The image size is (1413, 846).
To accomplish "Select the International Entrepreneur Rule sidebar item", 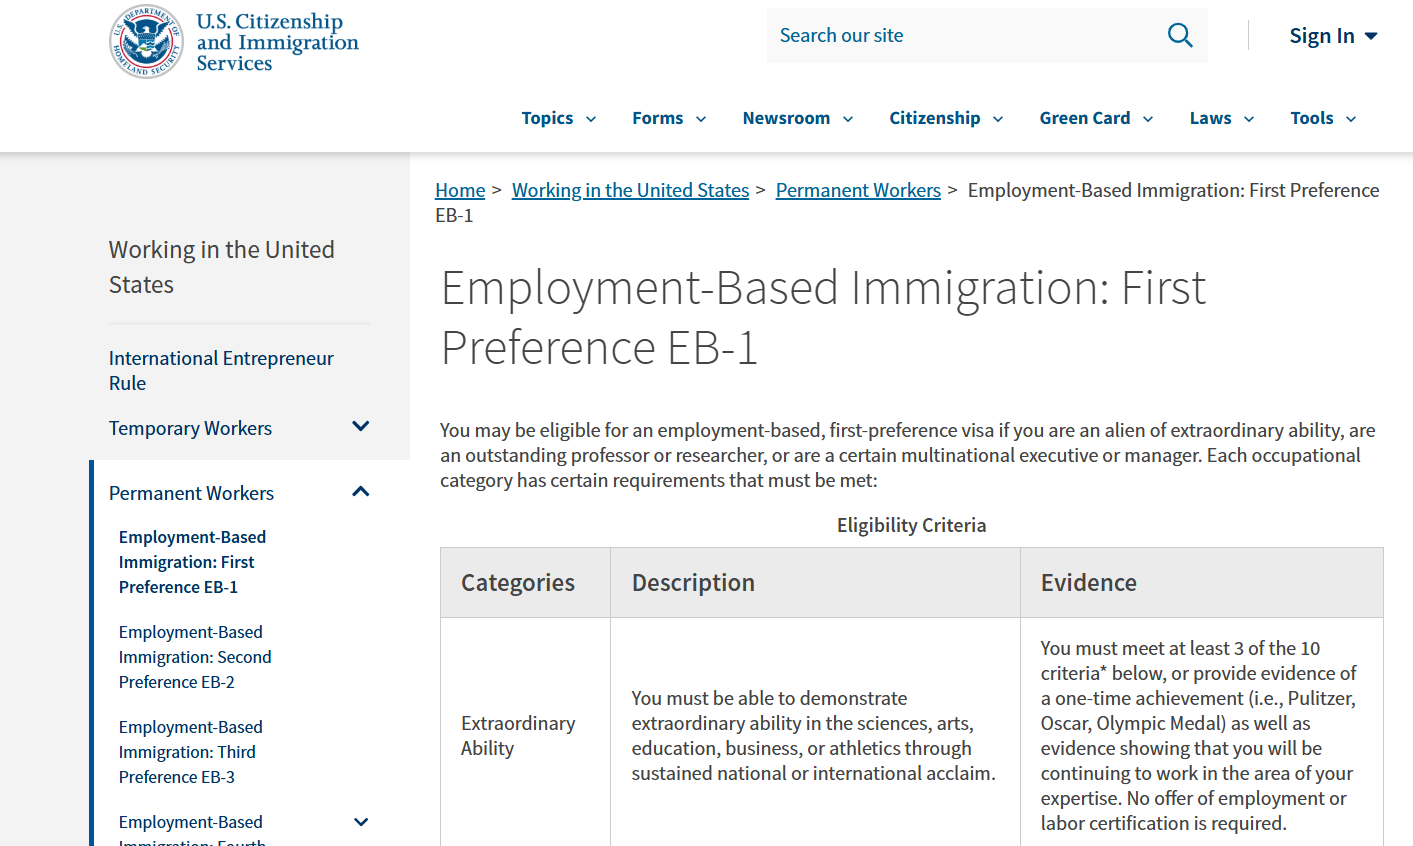I will 221,370.
